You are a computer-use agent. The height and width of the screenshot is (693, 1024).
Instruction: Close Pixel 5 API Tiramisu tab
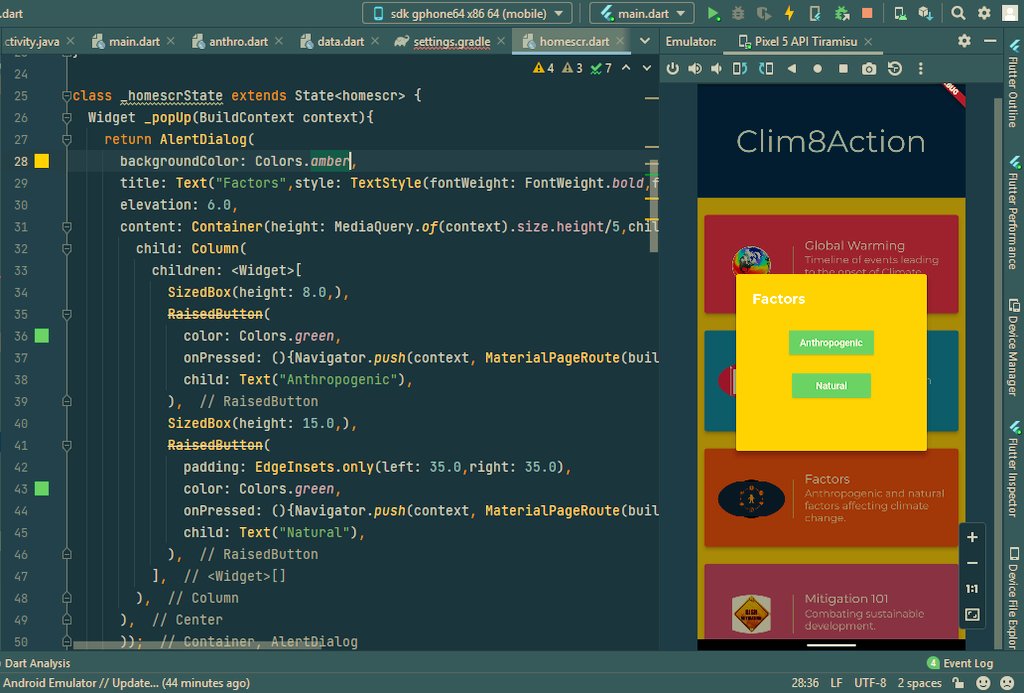pyautogui.click(x=868, y=41)
